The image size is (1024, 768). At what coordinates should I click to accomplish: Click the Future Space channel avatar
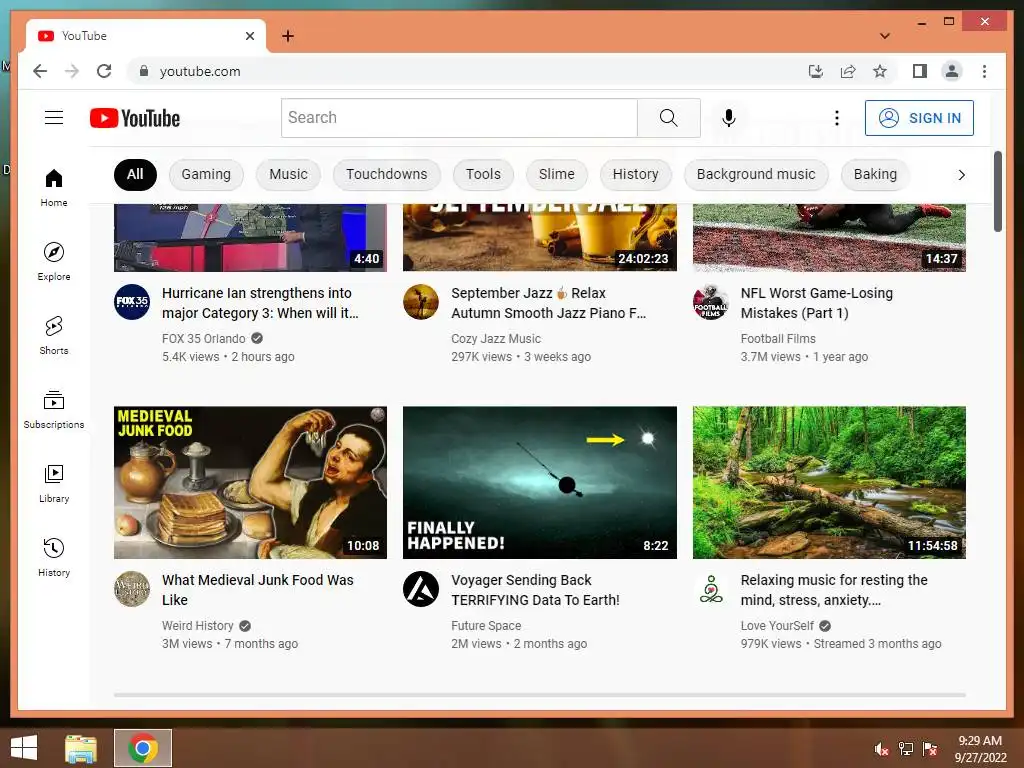[x=421, y=589]
